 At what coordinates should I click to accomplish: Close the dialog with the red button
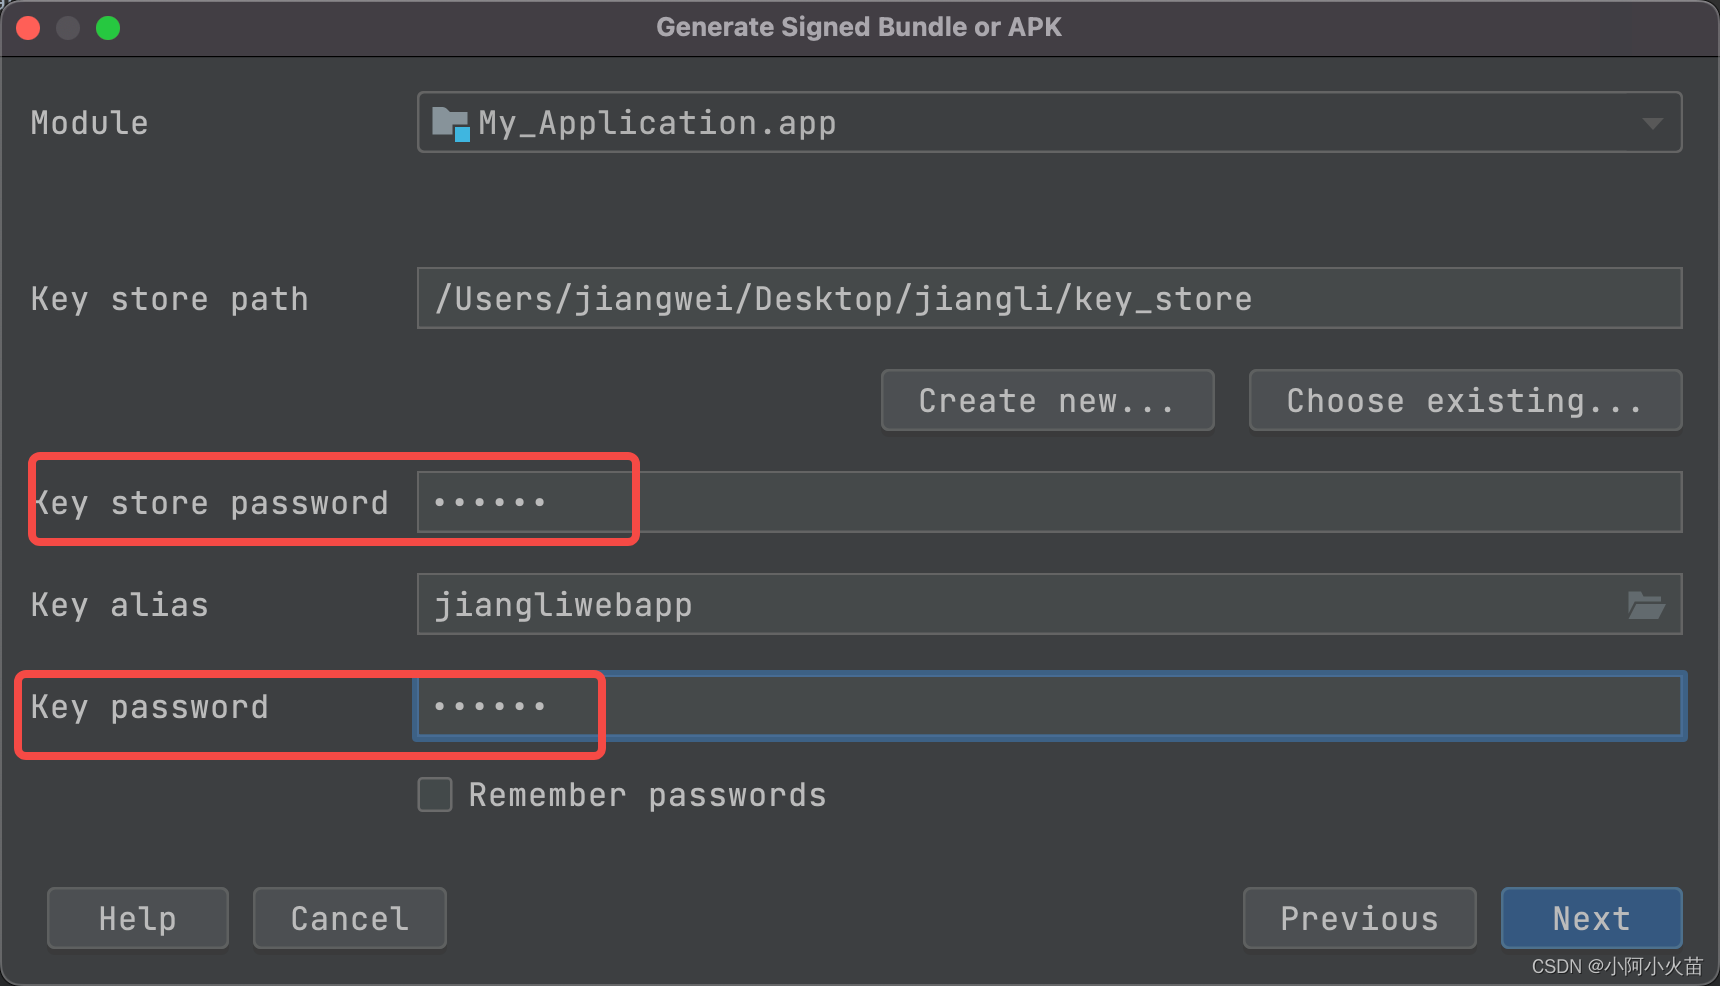pyautogui.click(x=28, y=28)
